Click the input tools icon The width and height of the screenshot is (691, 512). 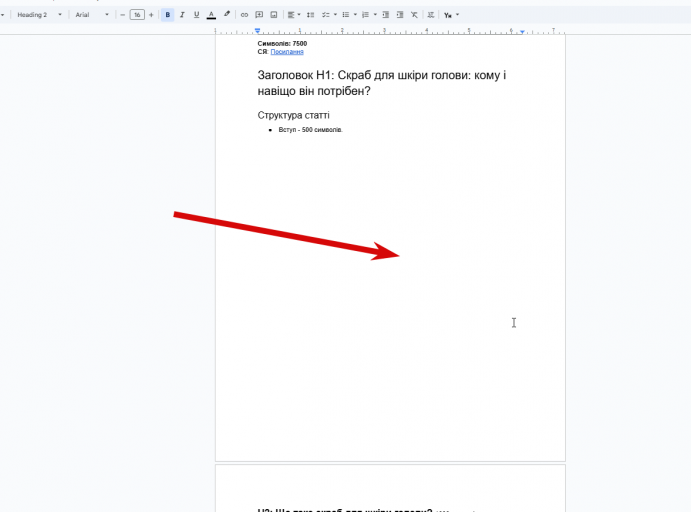pyautogui.click(x=448, y=15)
